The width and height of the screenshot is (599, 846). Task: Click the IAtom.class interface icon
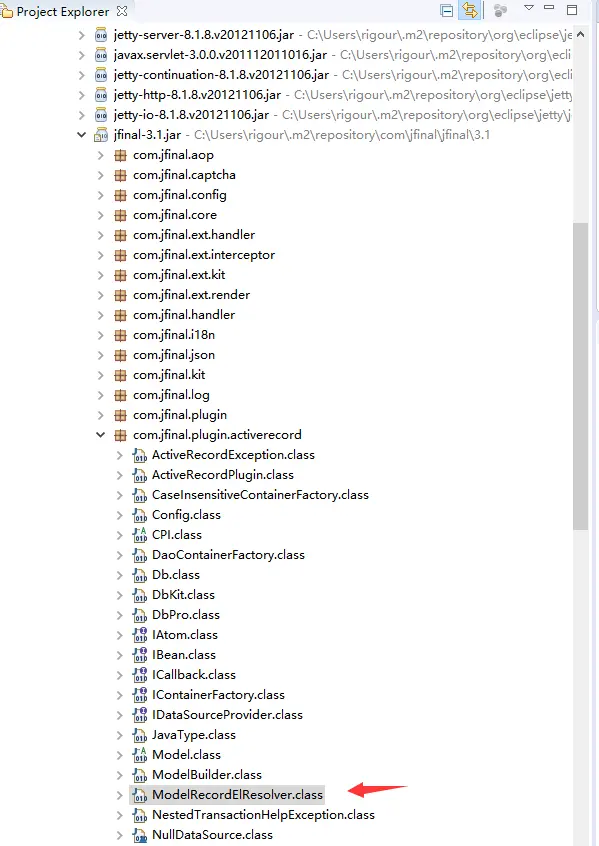pos(140,635)
